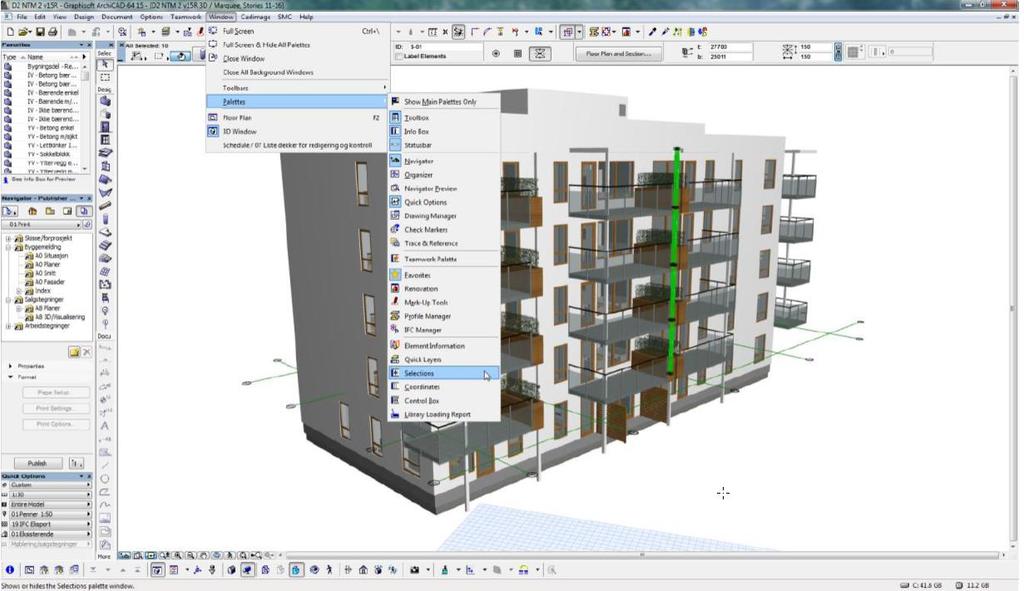Viewport: 1024px width, 591px height.
Task: Toggle the Statusbar palette
Action: click(x=444, y=145)
